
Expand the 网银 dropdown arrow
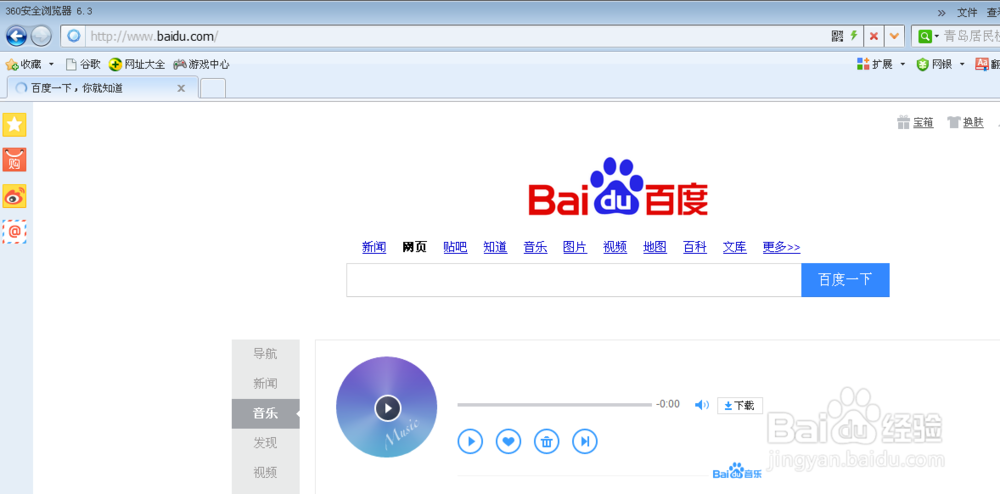[x=962, y=64]
